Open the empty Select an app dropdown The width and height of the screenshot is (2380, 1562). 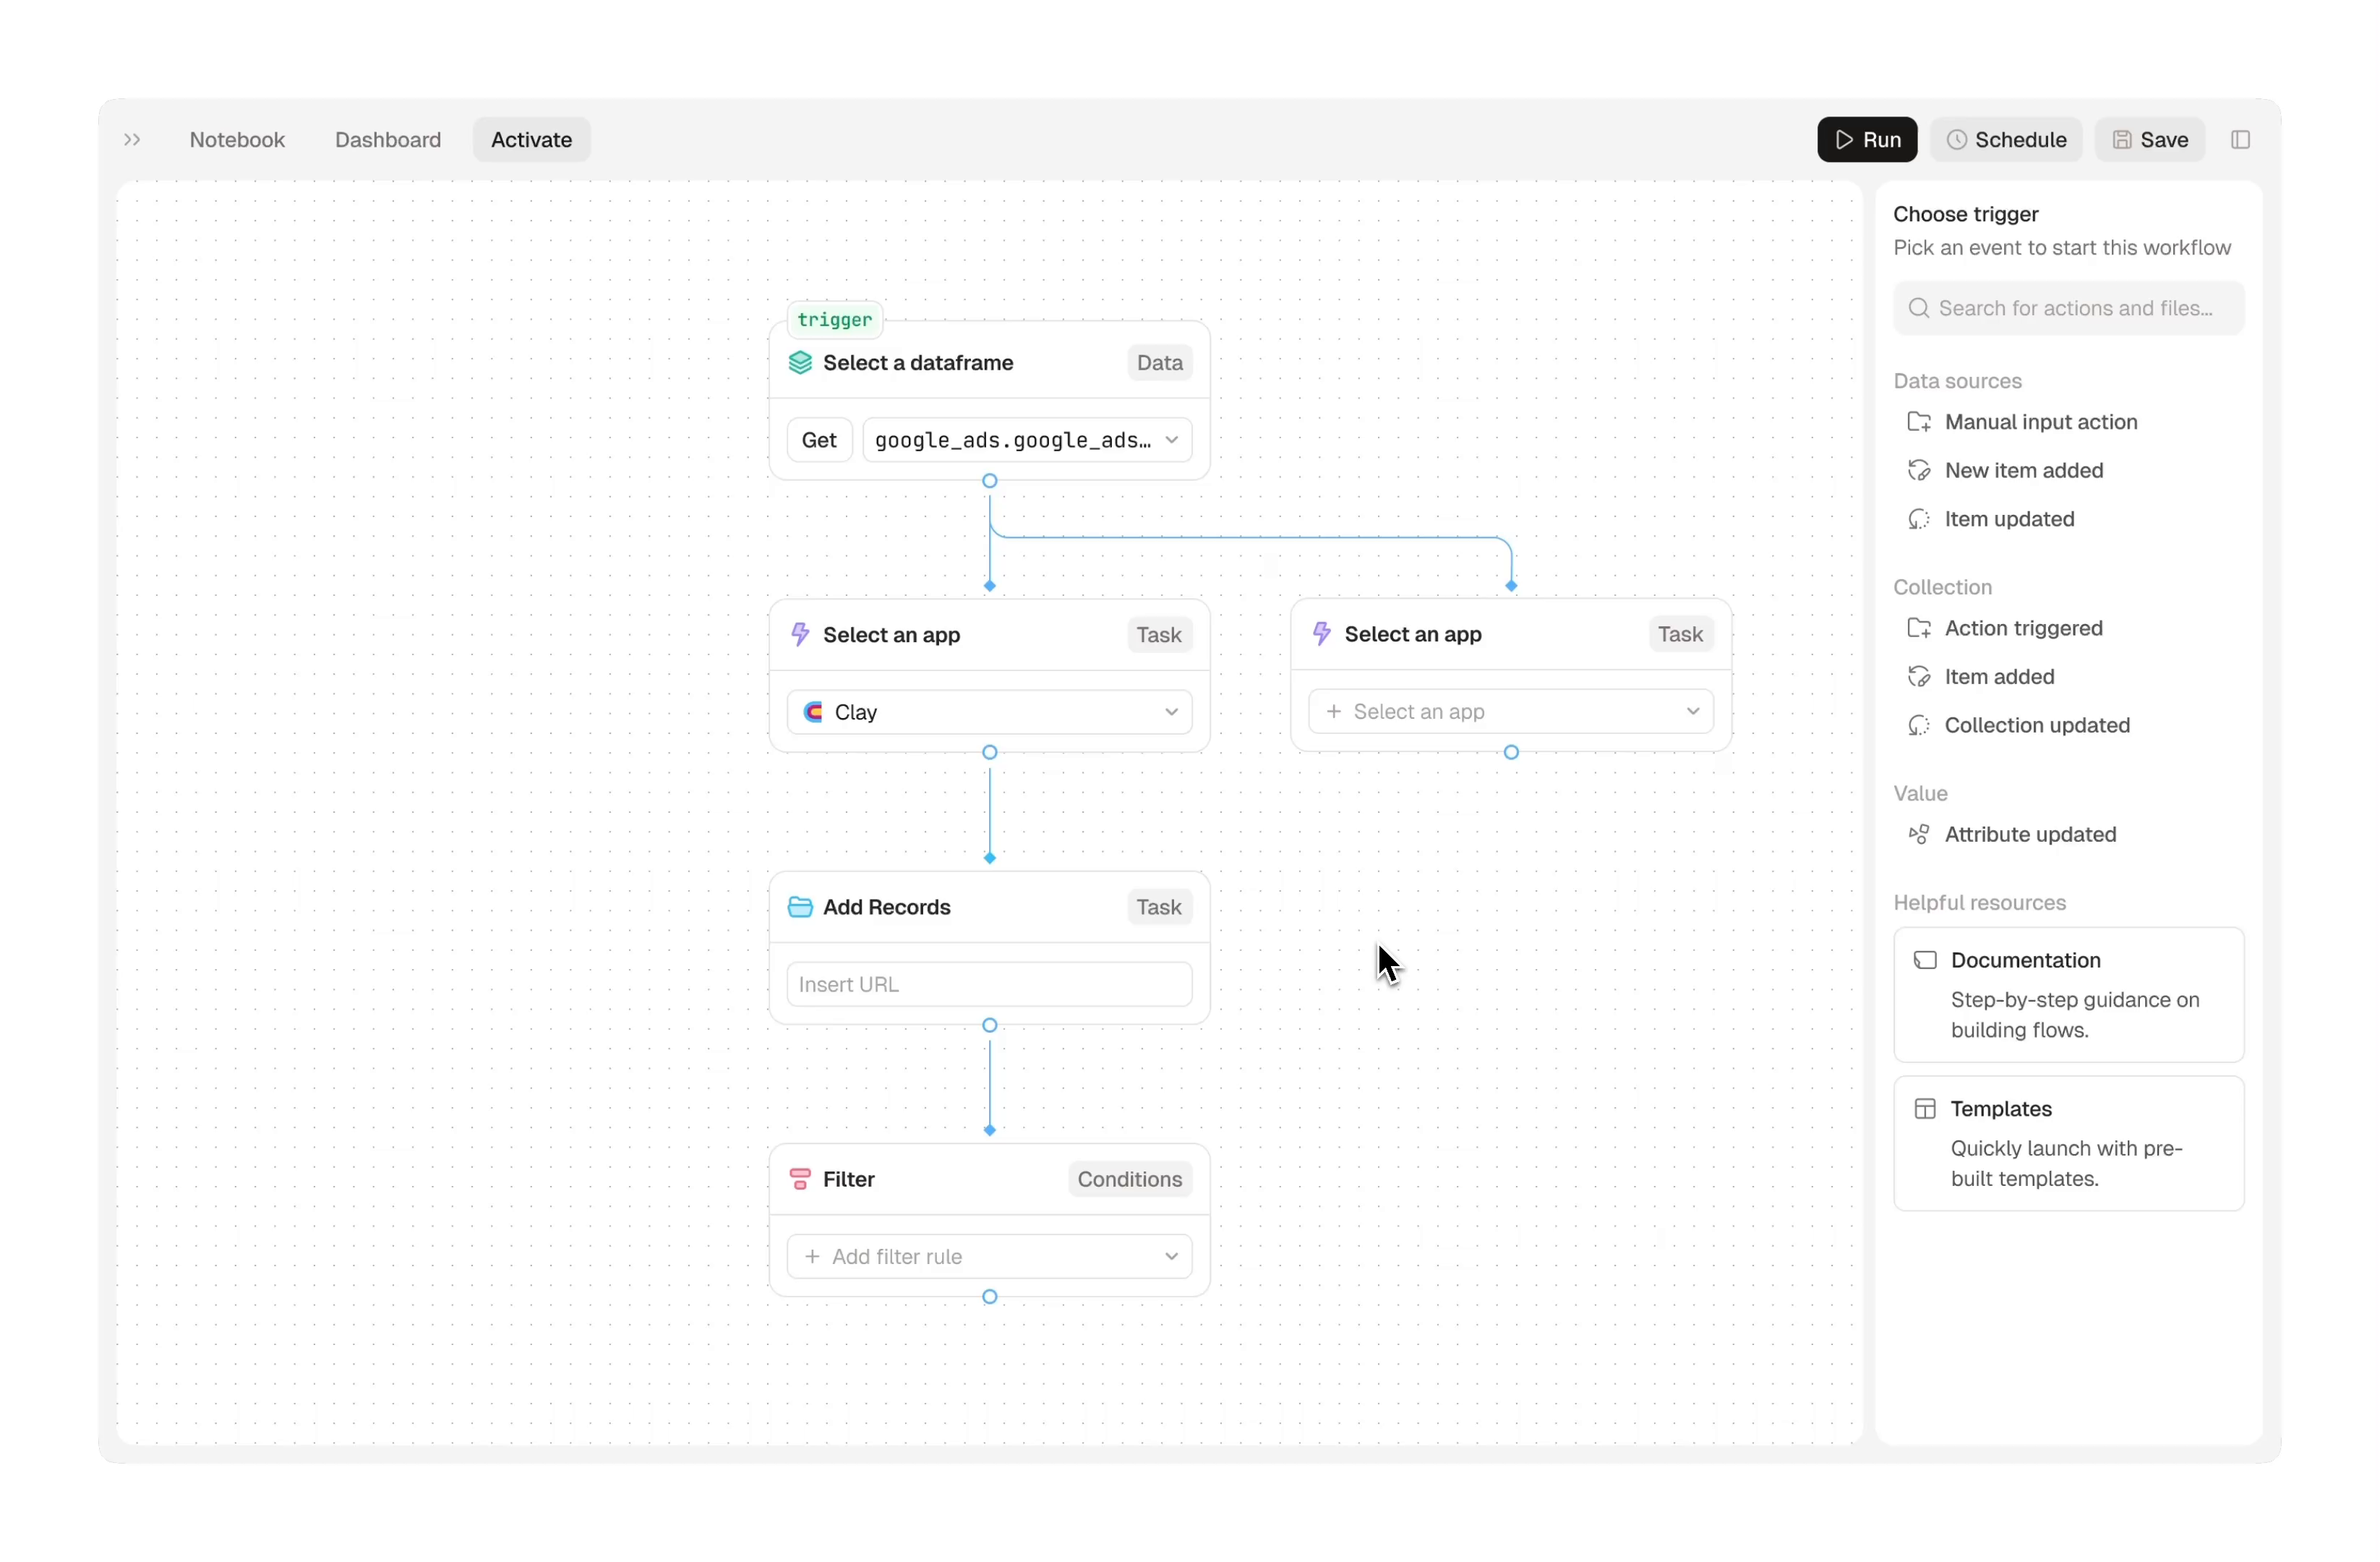(x=1510, y=711)
